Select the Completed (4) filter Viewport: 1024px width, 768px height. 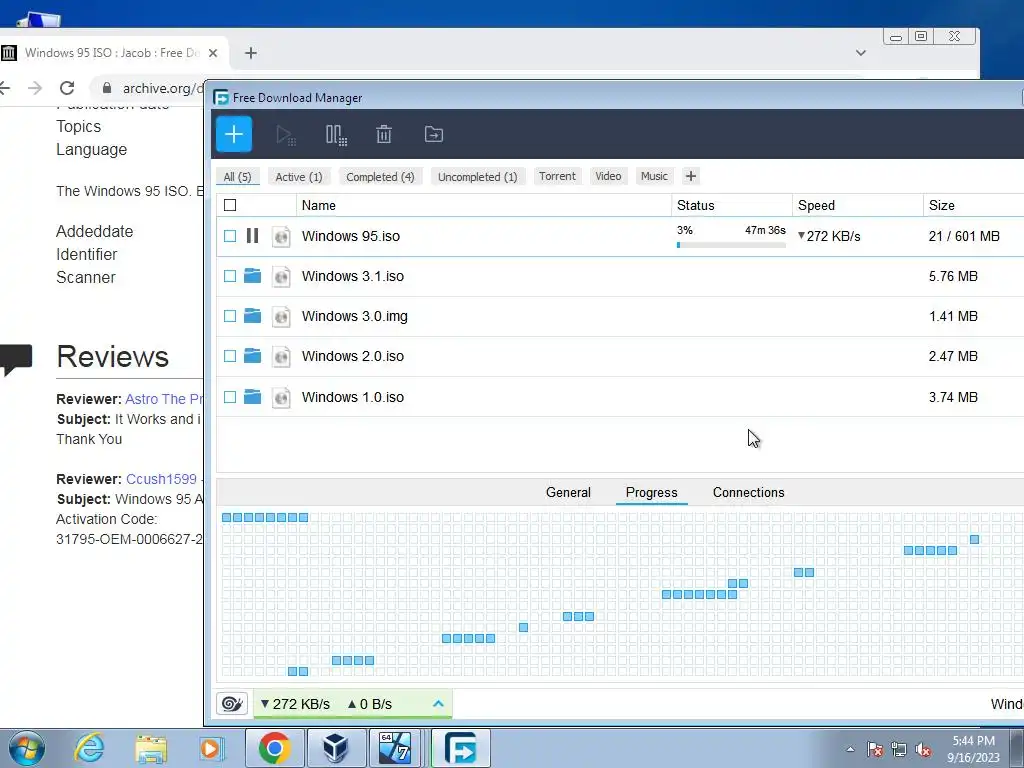[380, 176]
